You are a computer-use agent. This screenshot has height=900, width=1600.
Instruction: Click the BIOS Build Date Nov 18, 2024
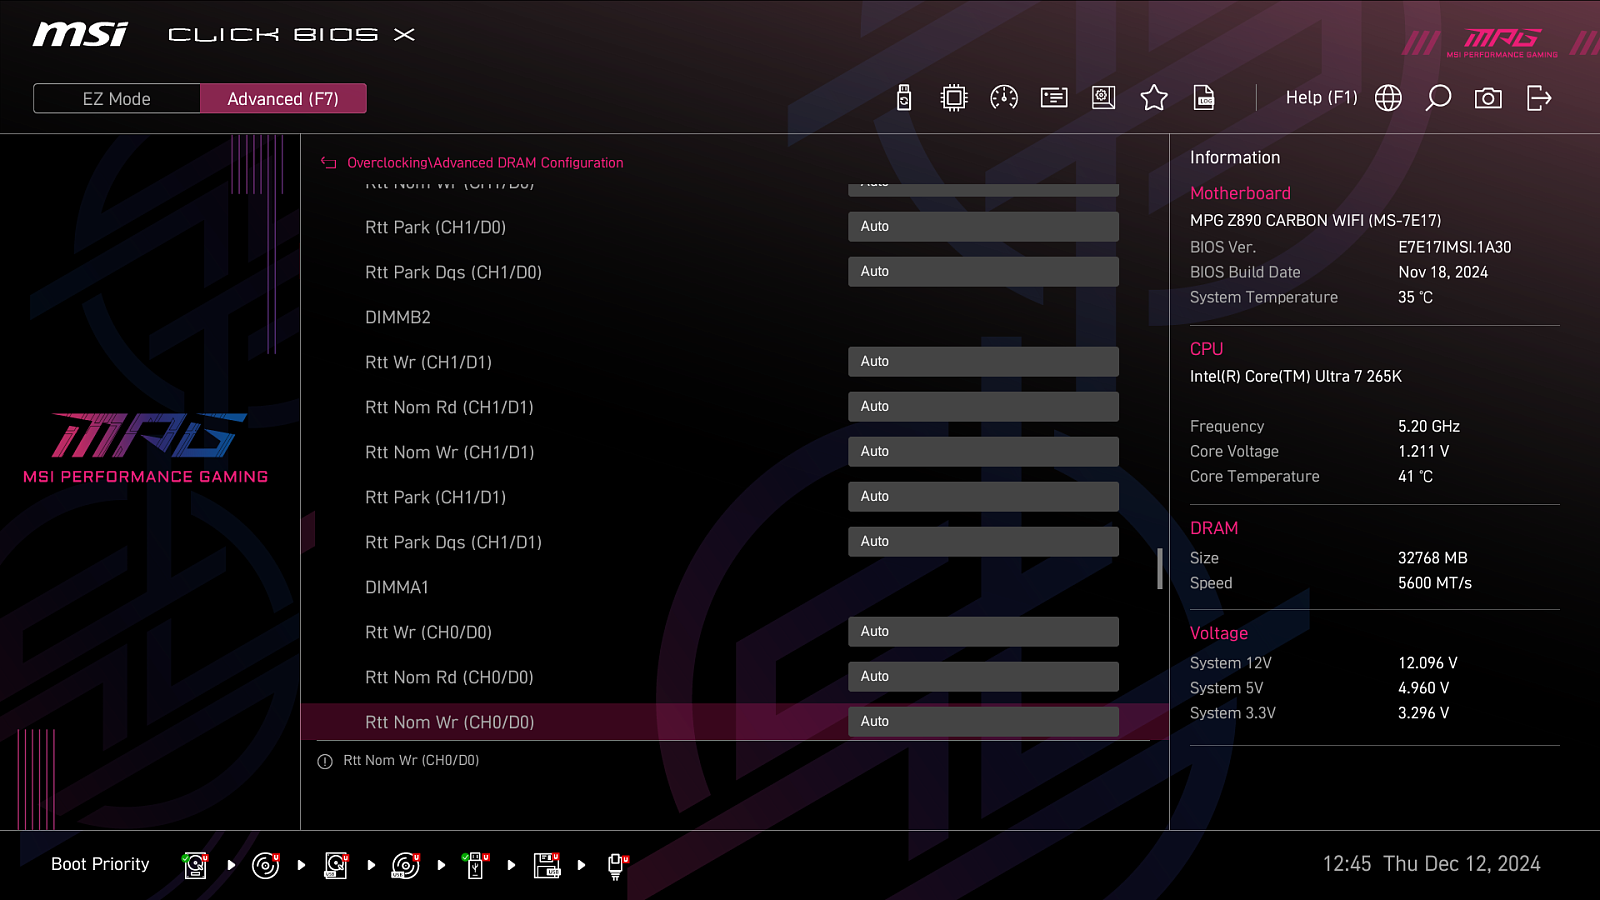pyautogui.click(x=1443, y=272)
